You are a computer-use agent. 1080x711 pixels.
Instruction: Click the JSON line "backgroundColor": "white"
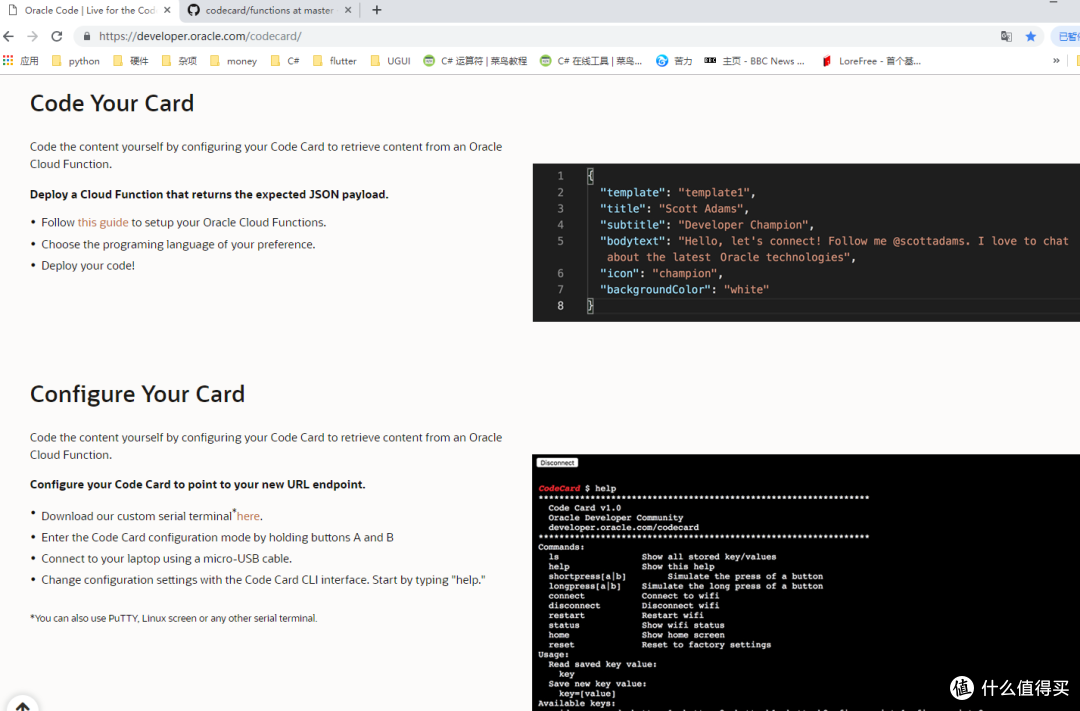click(684, 289)
